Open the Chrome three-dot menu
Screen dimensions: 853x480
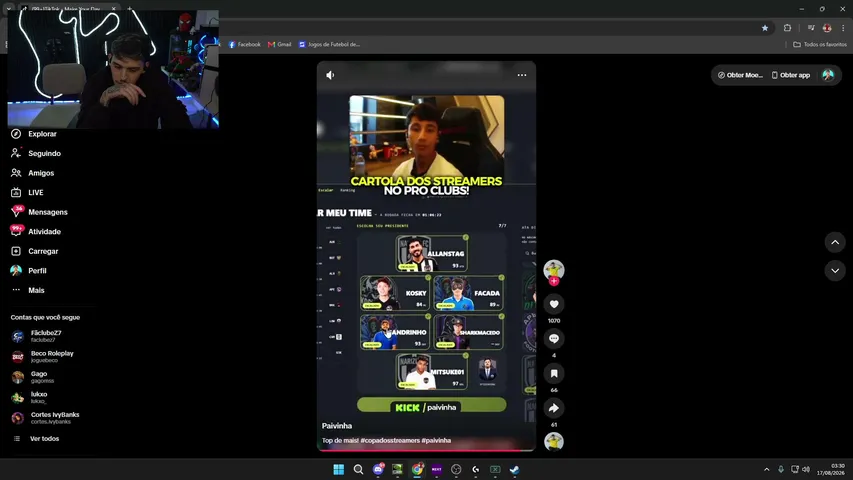click(843, 28)
